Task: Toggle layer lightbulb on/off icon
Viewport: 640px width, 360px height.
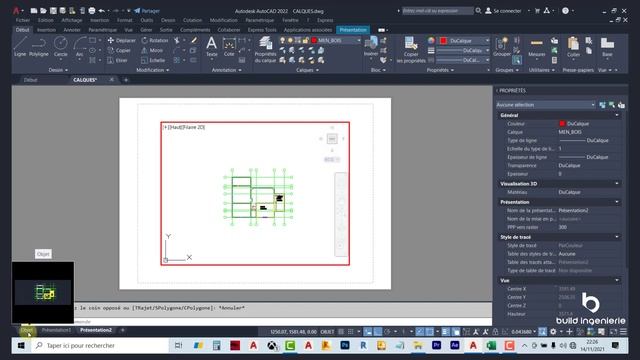Action: 282,40
